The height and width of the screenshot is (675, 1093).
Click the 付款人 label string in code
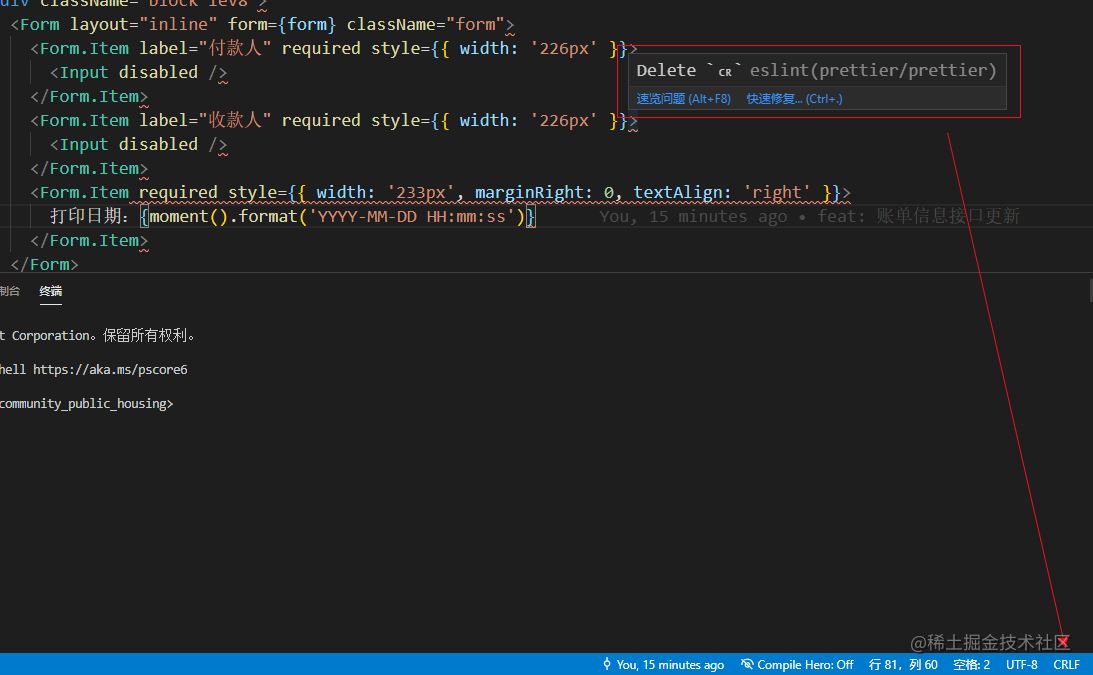pyautogui.click(x=235, y=49)
